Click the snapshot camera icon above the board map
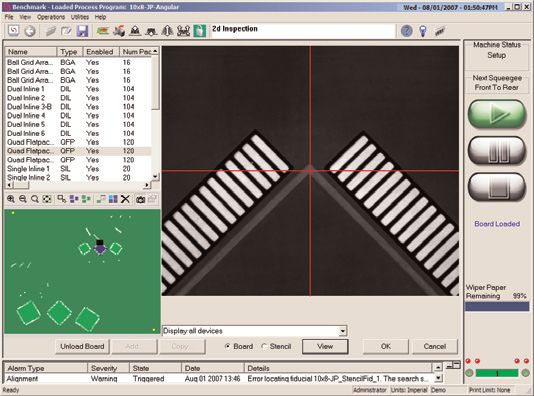The image size is (534, 396). [140, 199]
